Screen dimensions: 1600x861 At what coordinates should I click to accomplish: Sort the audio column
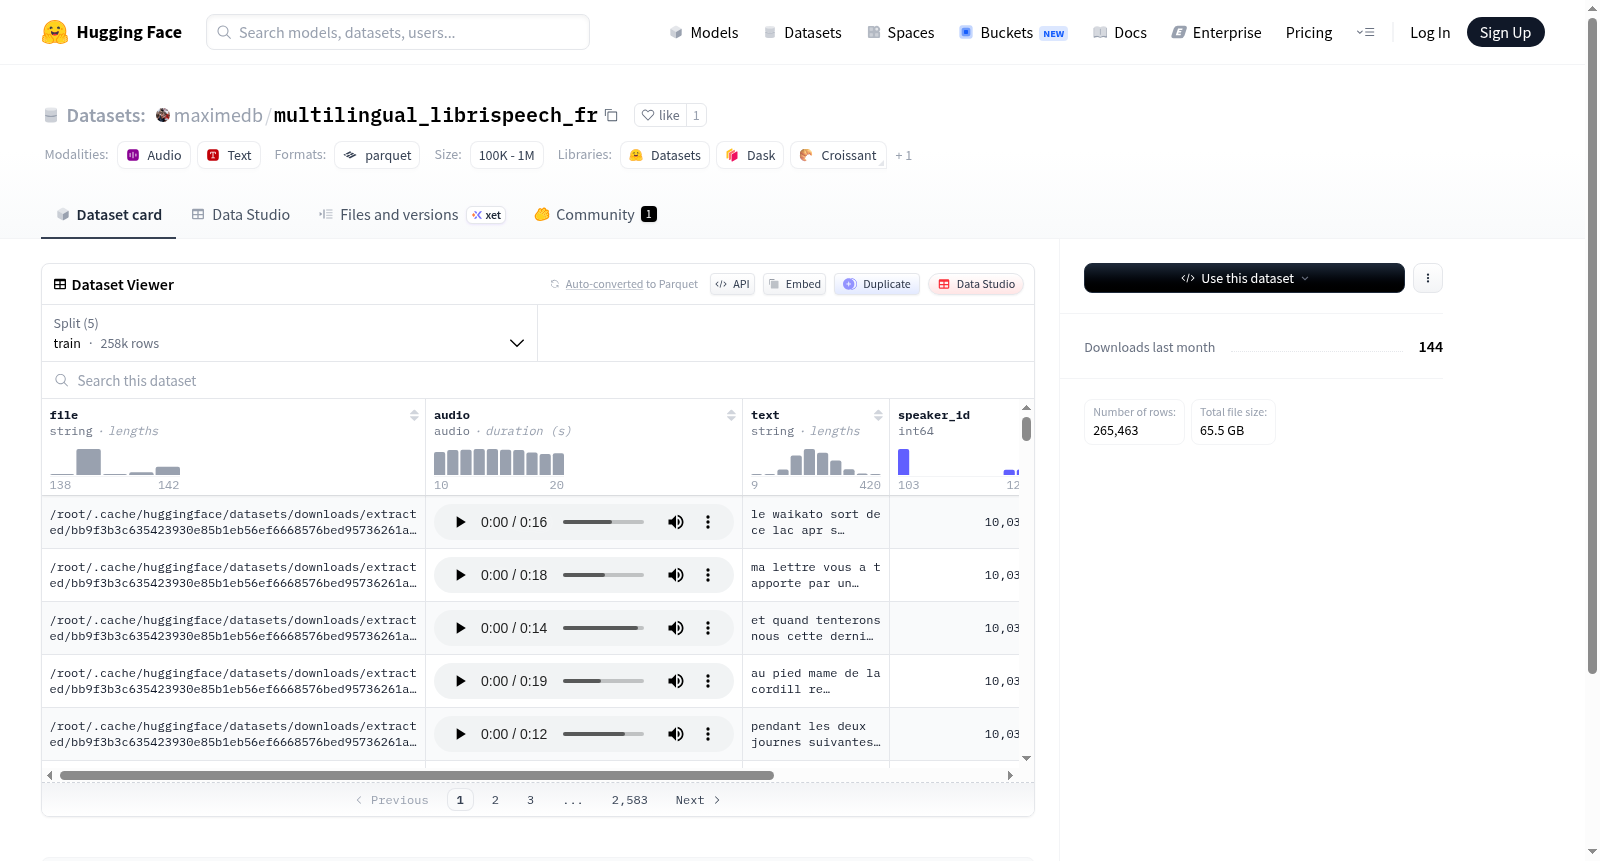pyautogui.click(x=731, y=415)
